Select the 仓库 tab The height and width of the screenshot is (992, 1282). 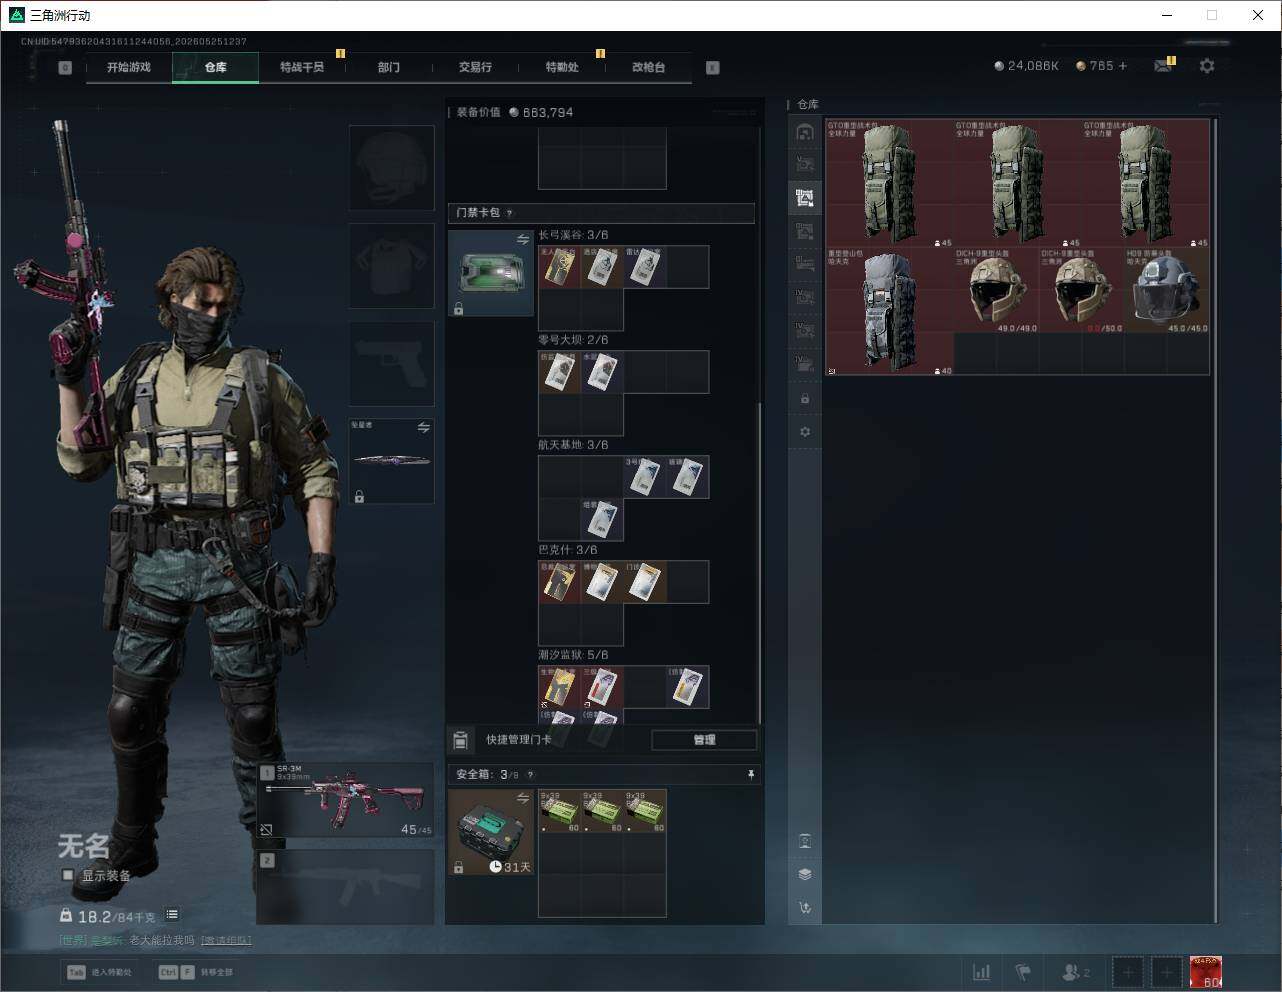pos(216,67)
